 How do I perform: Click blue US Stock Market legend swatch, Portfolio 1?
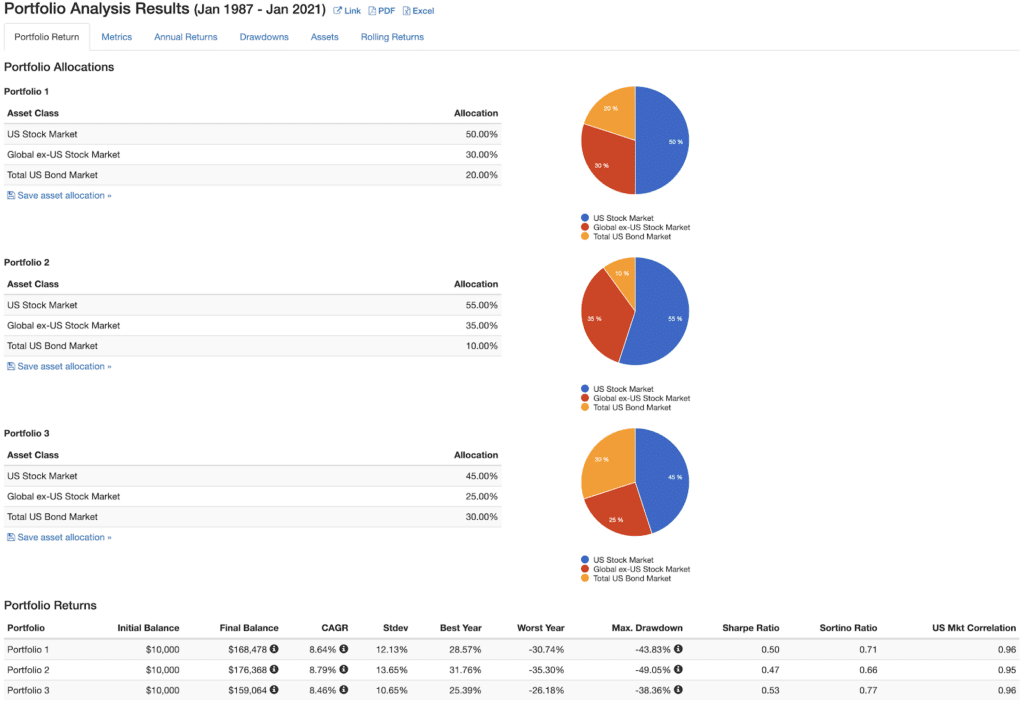click(x=585, y=218)
